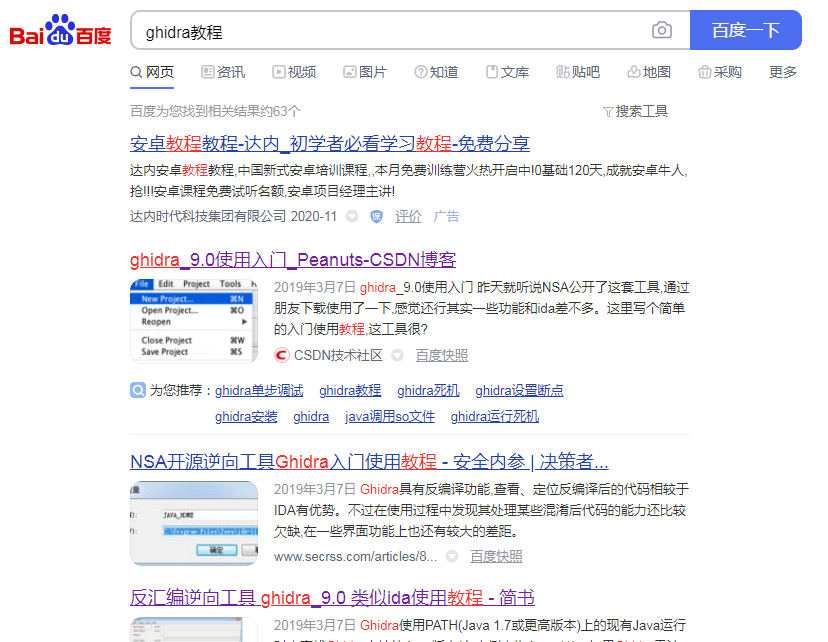Click suggestion ghidra单步调试
828x642 pixels.
(x=259, y=390)
